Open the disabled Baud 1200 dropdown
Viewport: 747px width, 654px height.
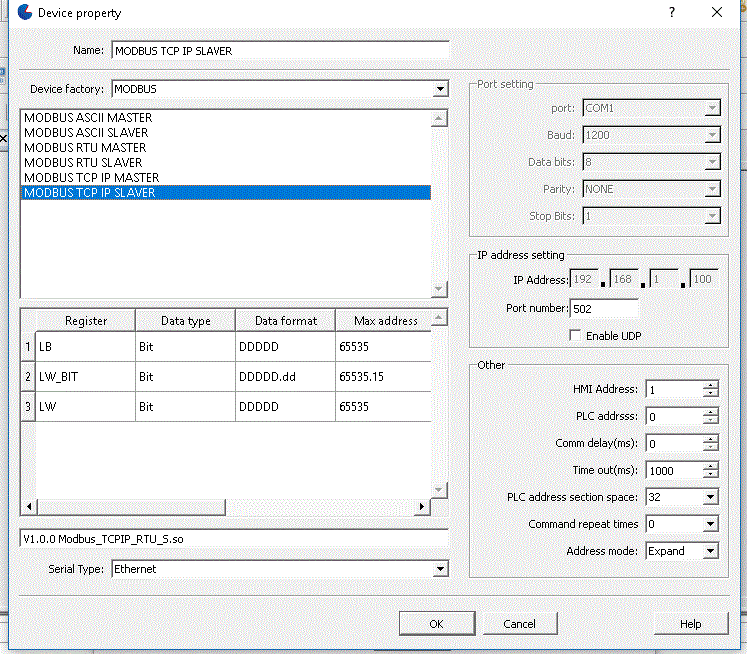[x=712, y=135]
